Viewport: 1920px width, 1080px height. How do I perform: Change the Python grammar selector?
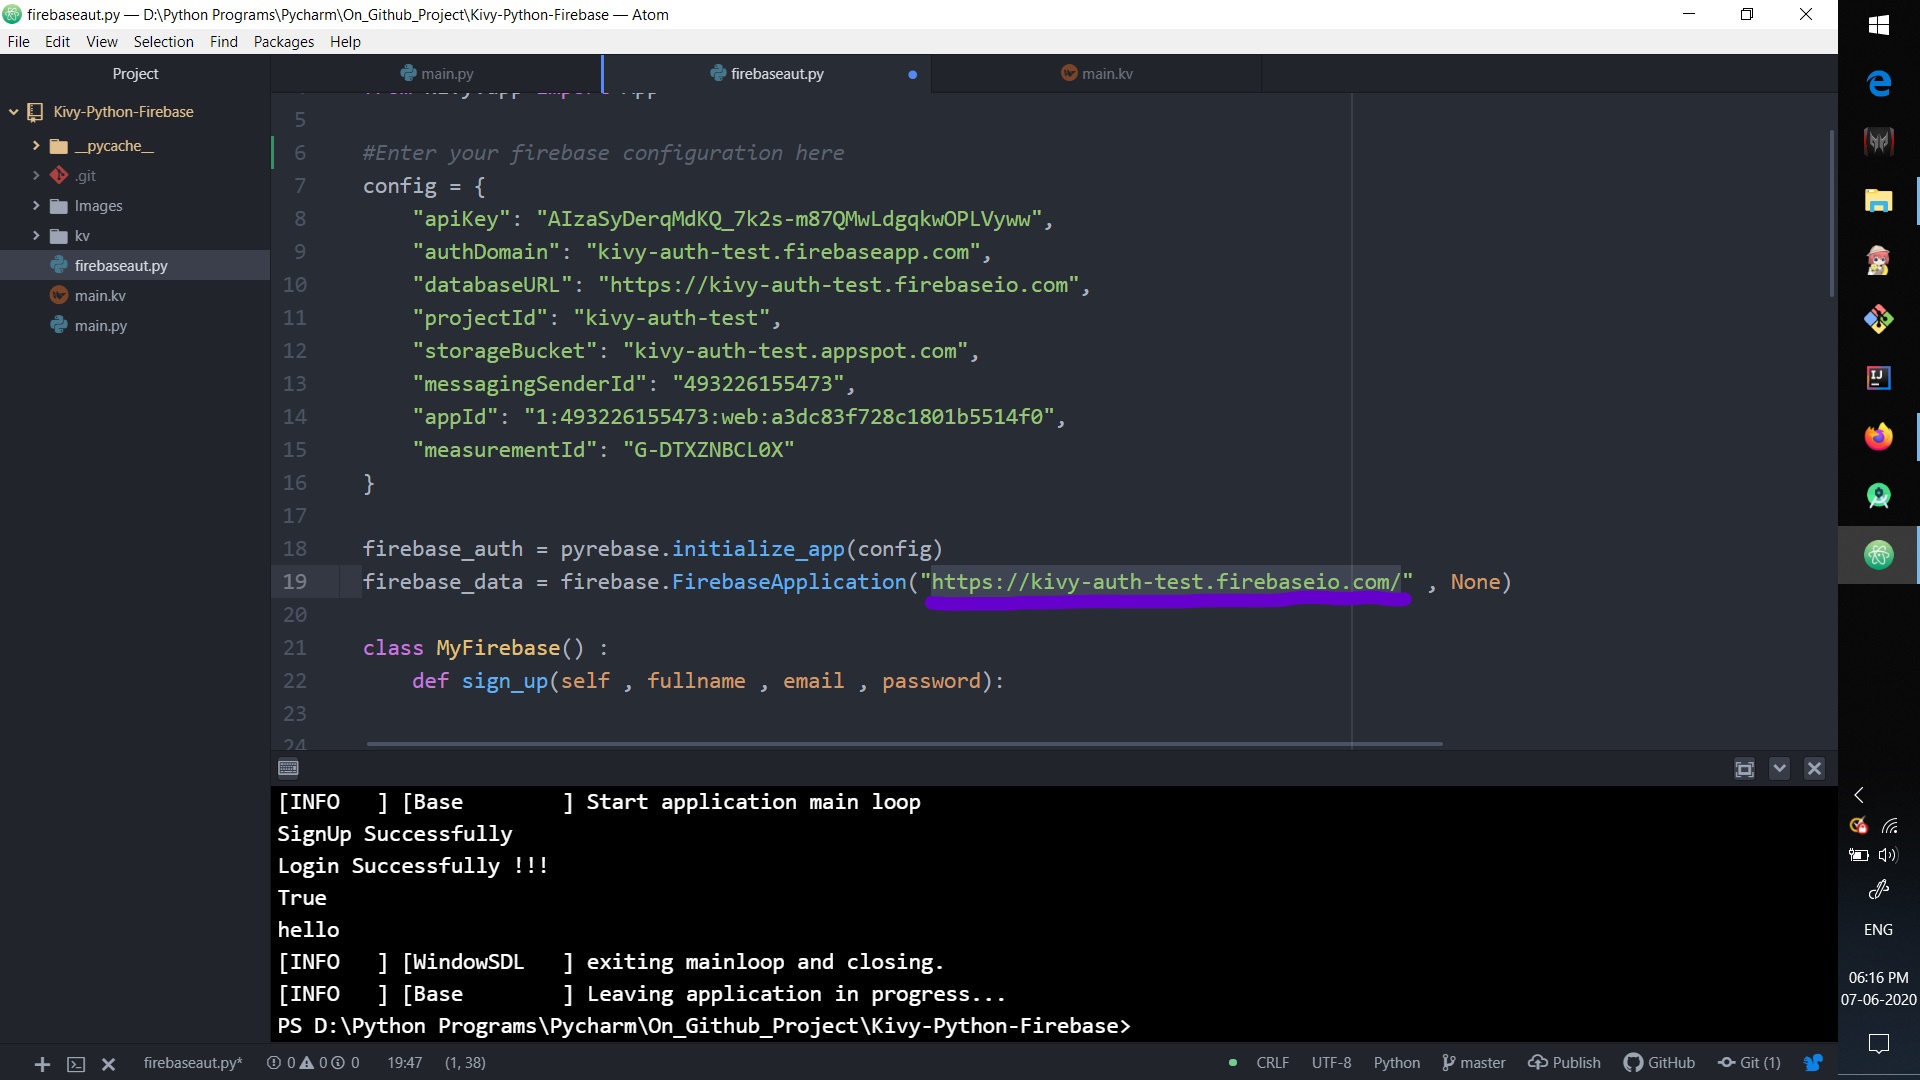point(1396,1062)
